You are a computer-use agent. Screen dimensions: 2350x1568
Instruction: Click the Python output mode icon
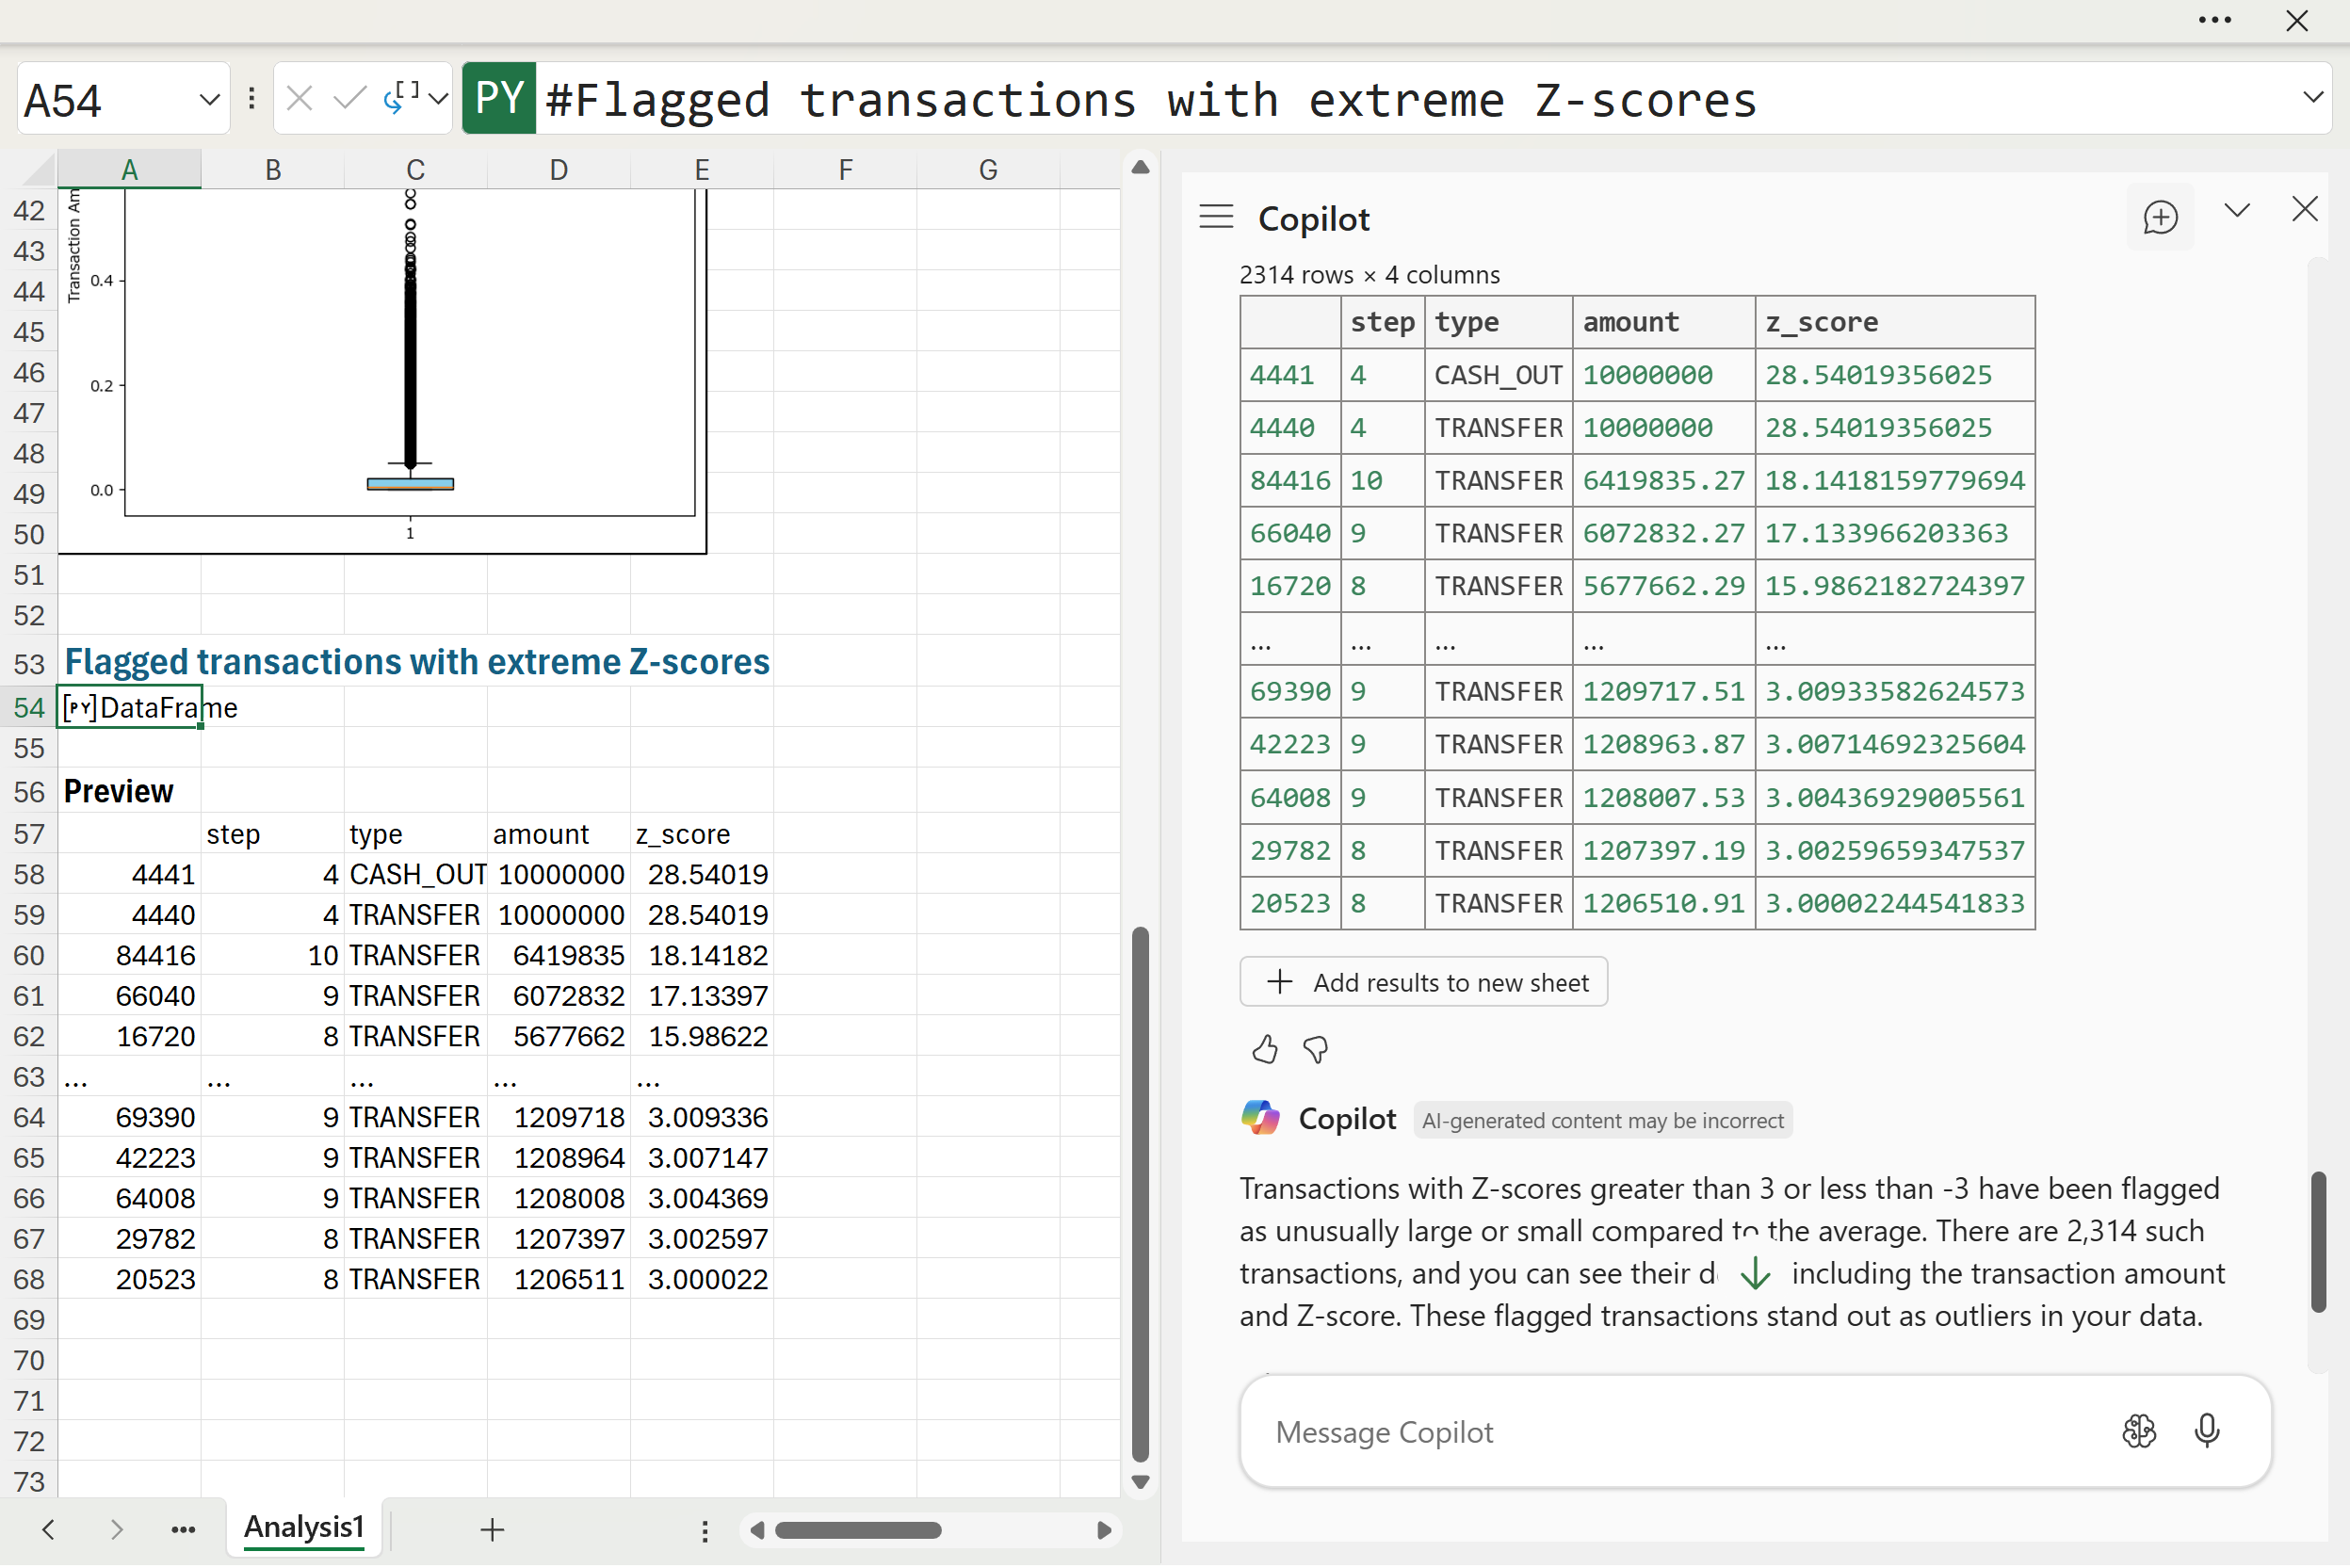402,98
